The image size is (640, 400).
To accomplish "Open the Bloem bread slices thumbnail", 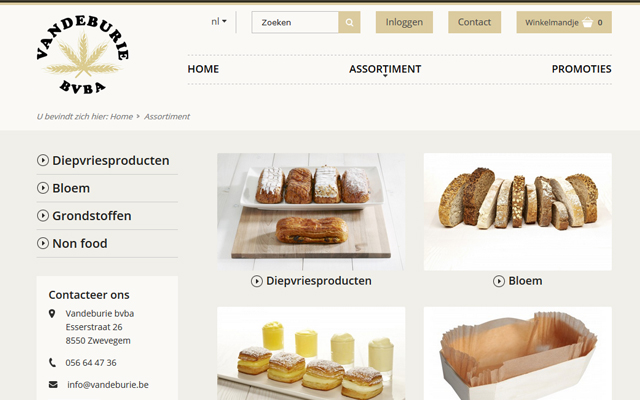I will (518, 211).
